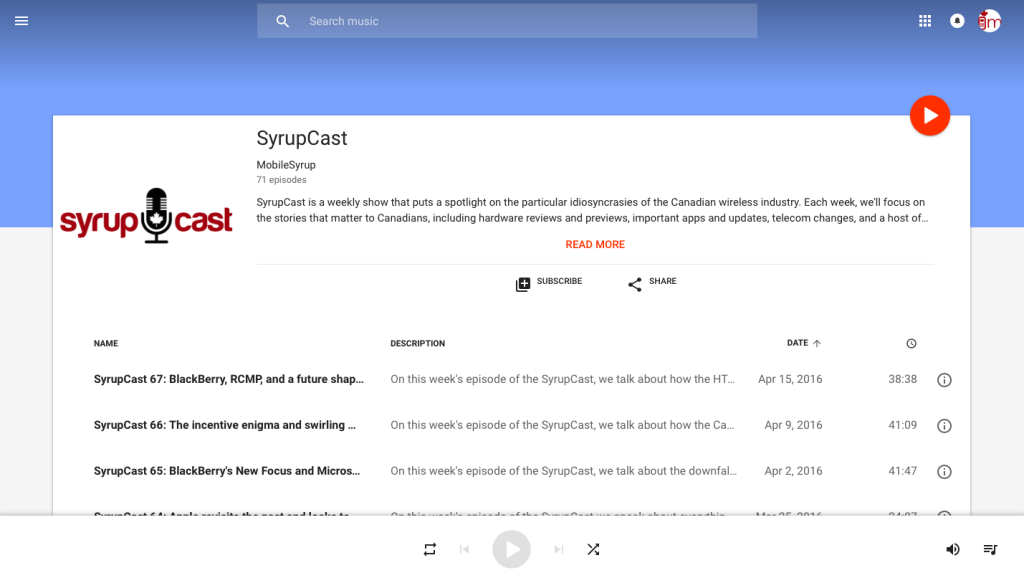This screenshot has height=578, width=1024.
Task: Open the notifications bell
Action: coord(957,21)
